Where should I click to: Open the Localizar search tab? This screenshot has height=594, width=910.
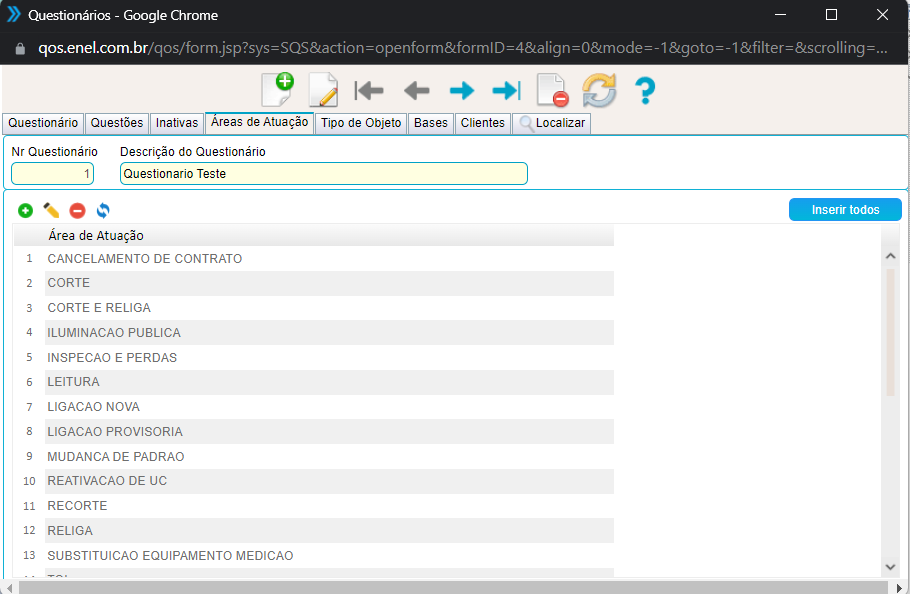coord(551,123)
